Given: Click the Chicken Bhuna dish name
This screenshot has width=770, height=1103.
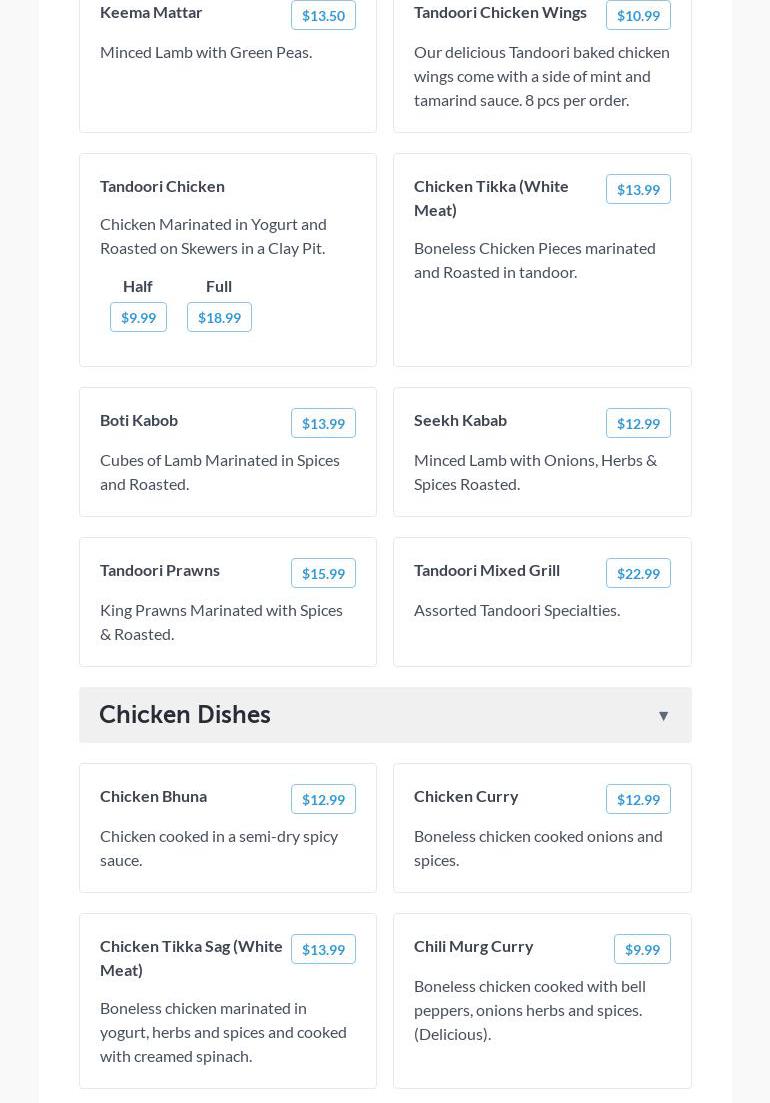Looking at the screenshot, I should click(x=153, y=796).
